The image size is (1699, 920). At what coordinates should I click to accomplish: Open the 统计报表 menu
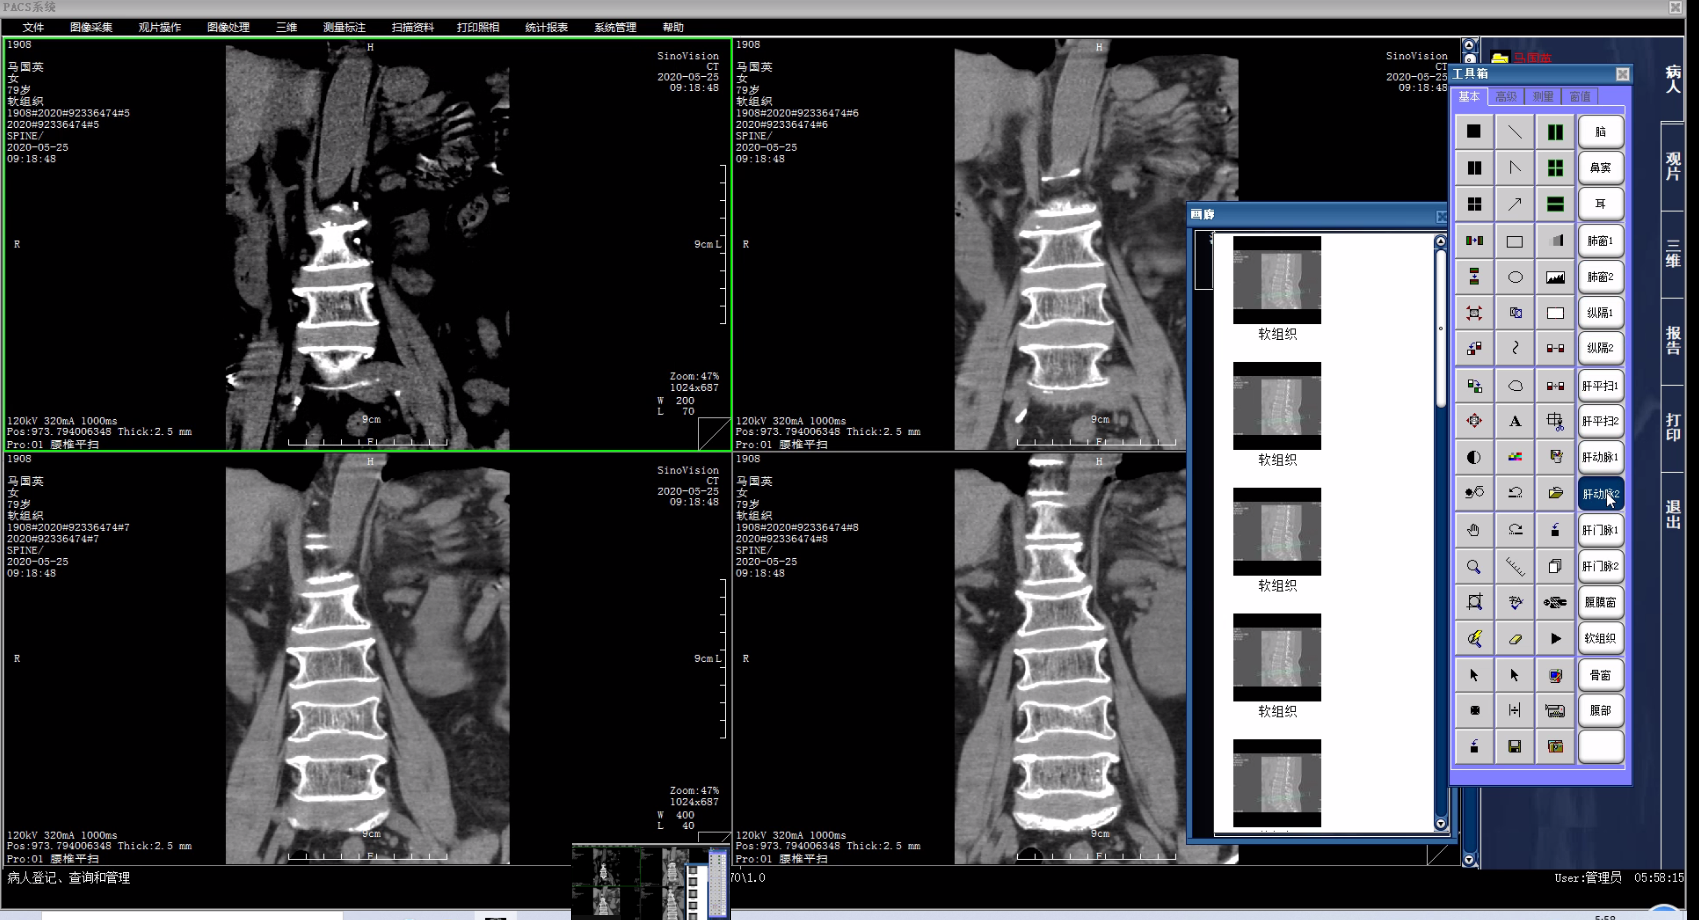(546, 27)
